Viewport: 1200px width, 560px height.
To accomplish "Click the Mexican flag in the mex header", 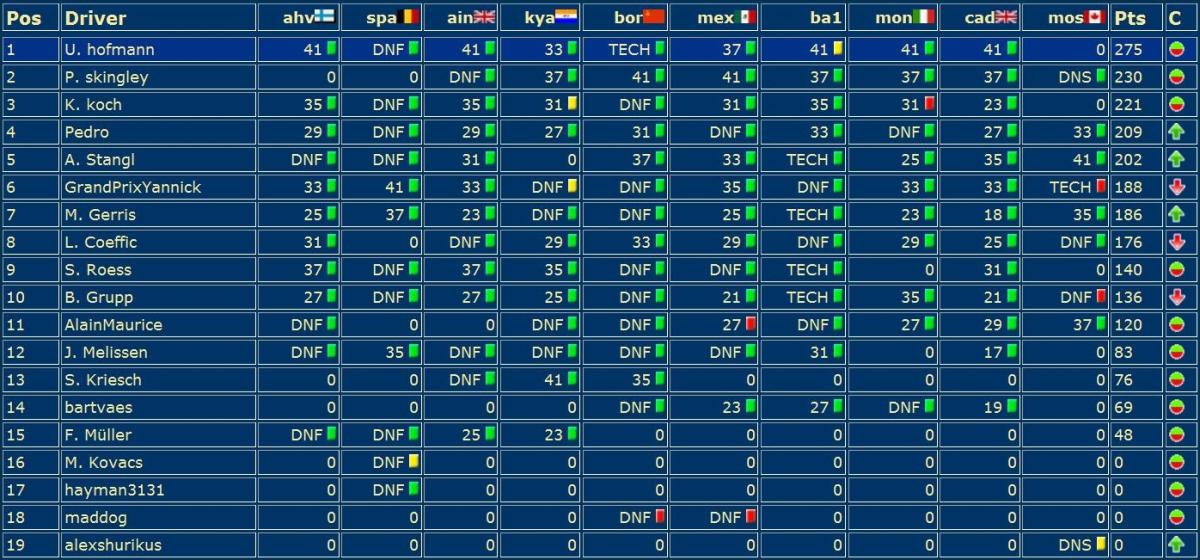I will tap(744, 17).
